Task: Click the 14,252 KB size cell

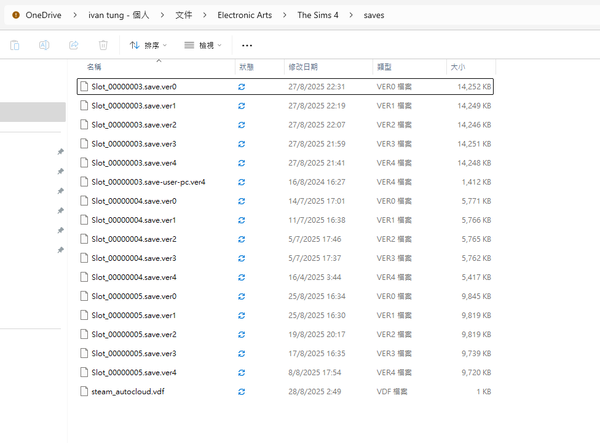Action: (x=474, y=87)
